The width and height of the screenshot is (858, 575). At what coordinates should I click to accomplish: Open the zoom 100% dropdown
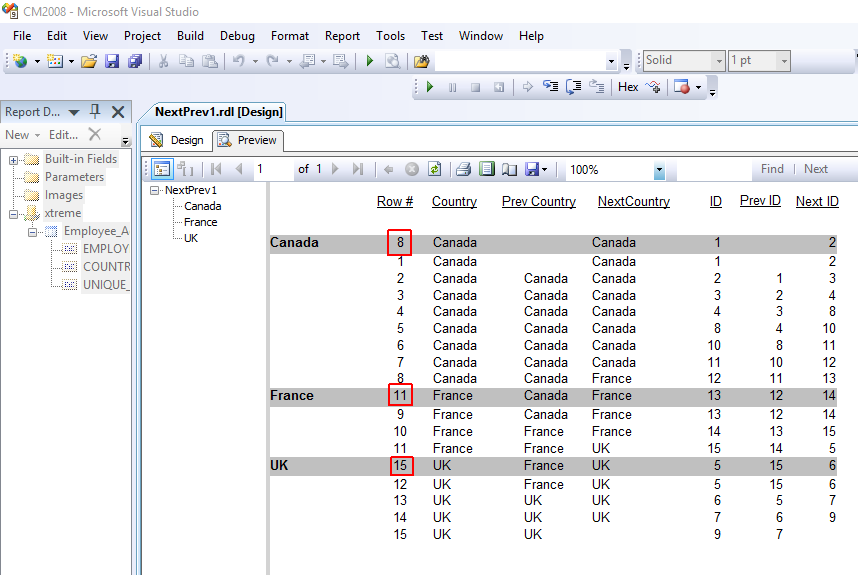[x=659, y=170]
